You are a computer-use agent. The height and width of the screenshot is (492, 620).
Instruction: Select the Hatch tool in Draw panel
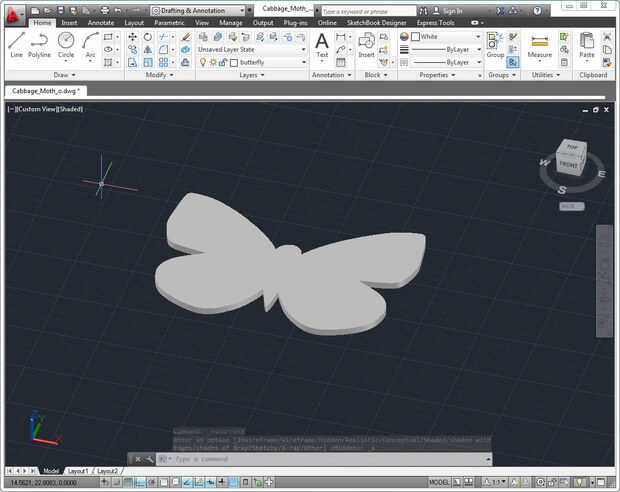pyautogui.click(x=108, y=62)
